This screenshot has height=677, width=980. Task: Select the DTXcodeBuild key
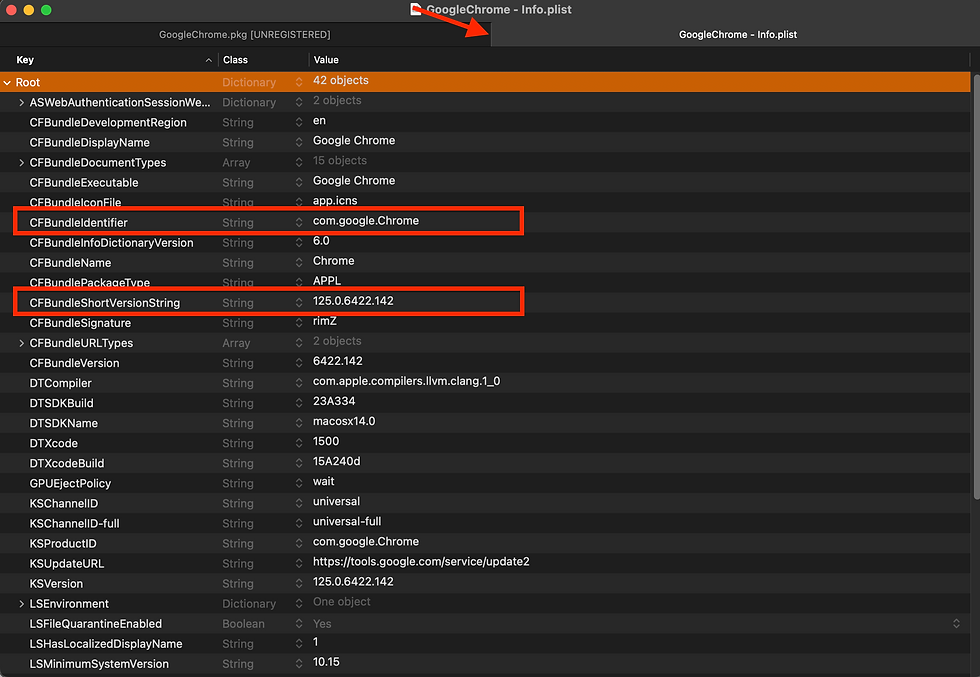tap(67, 463)
